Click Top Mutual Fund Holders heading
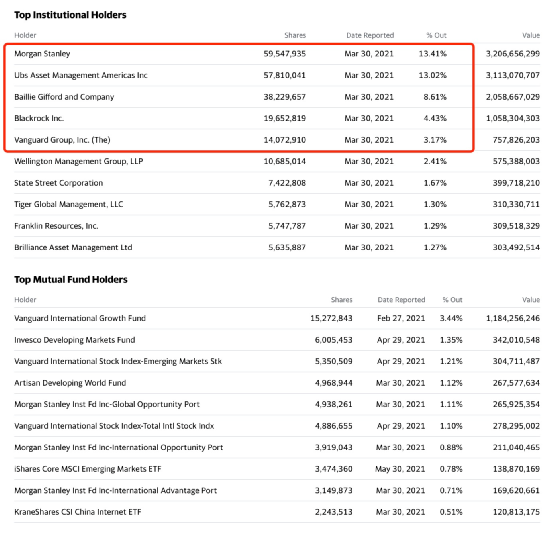554x535 pixels. click(71, 280)
